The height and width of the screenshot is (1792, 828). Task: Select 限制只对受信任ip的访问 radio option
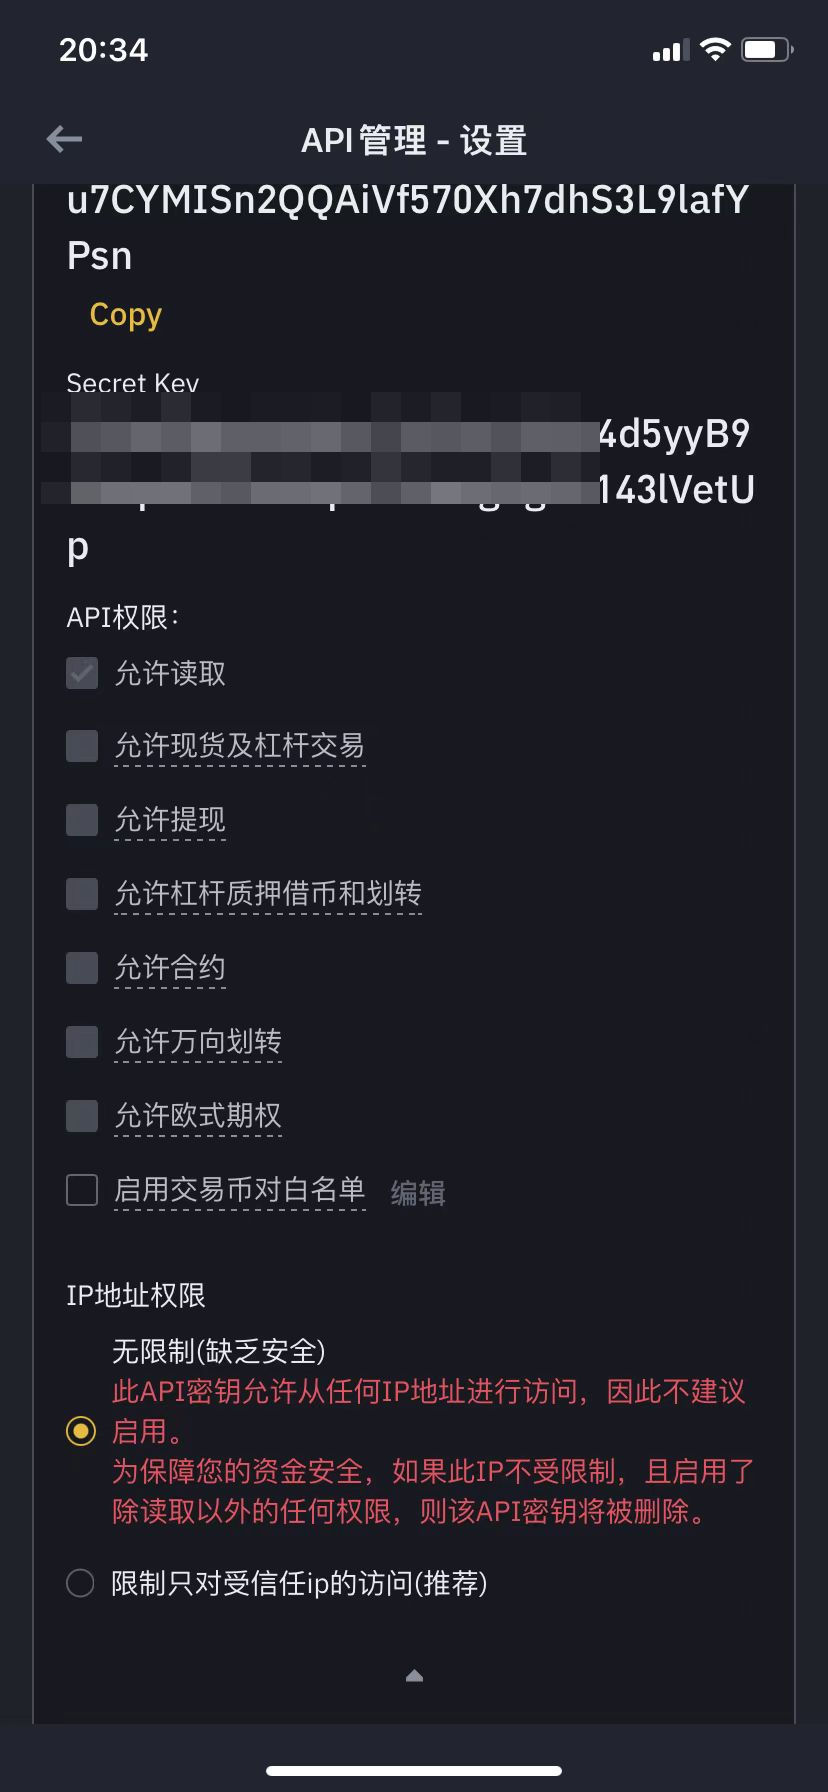(x=80, y=1583)
